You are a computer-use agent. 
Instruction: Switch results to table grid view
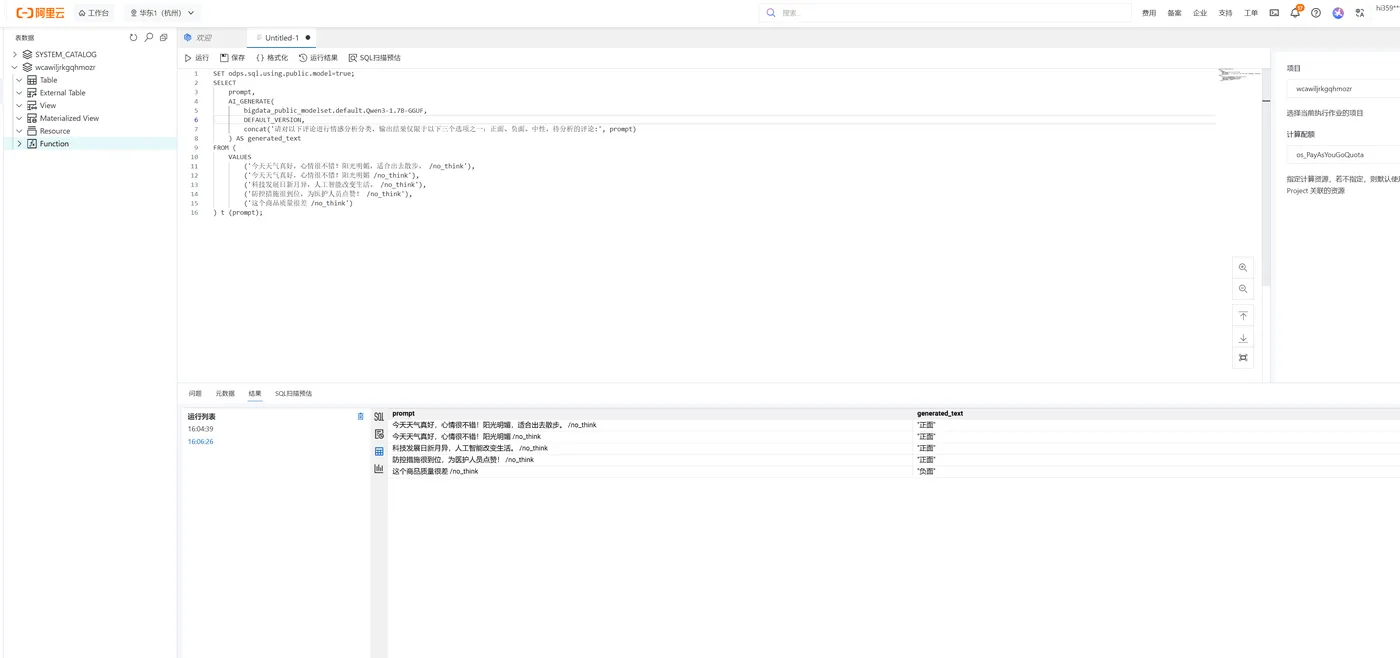coord(379,451)
